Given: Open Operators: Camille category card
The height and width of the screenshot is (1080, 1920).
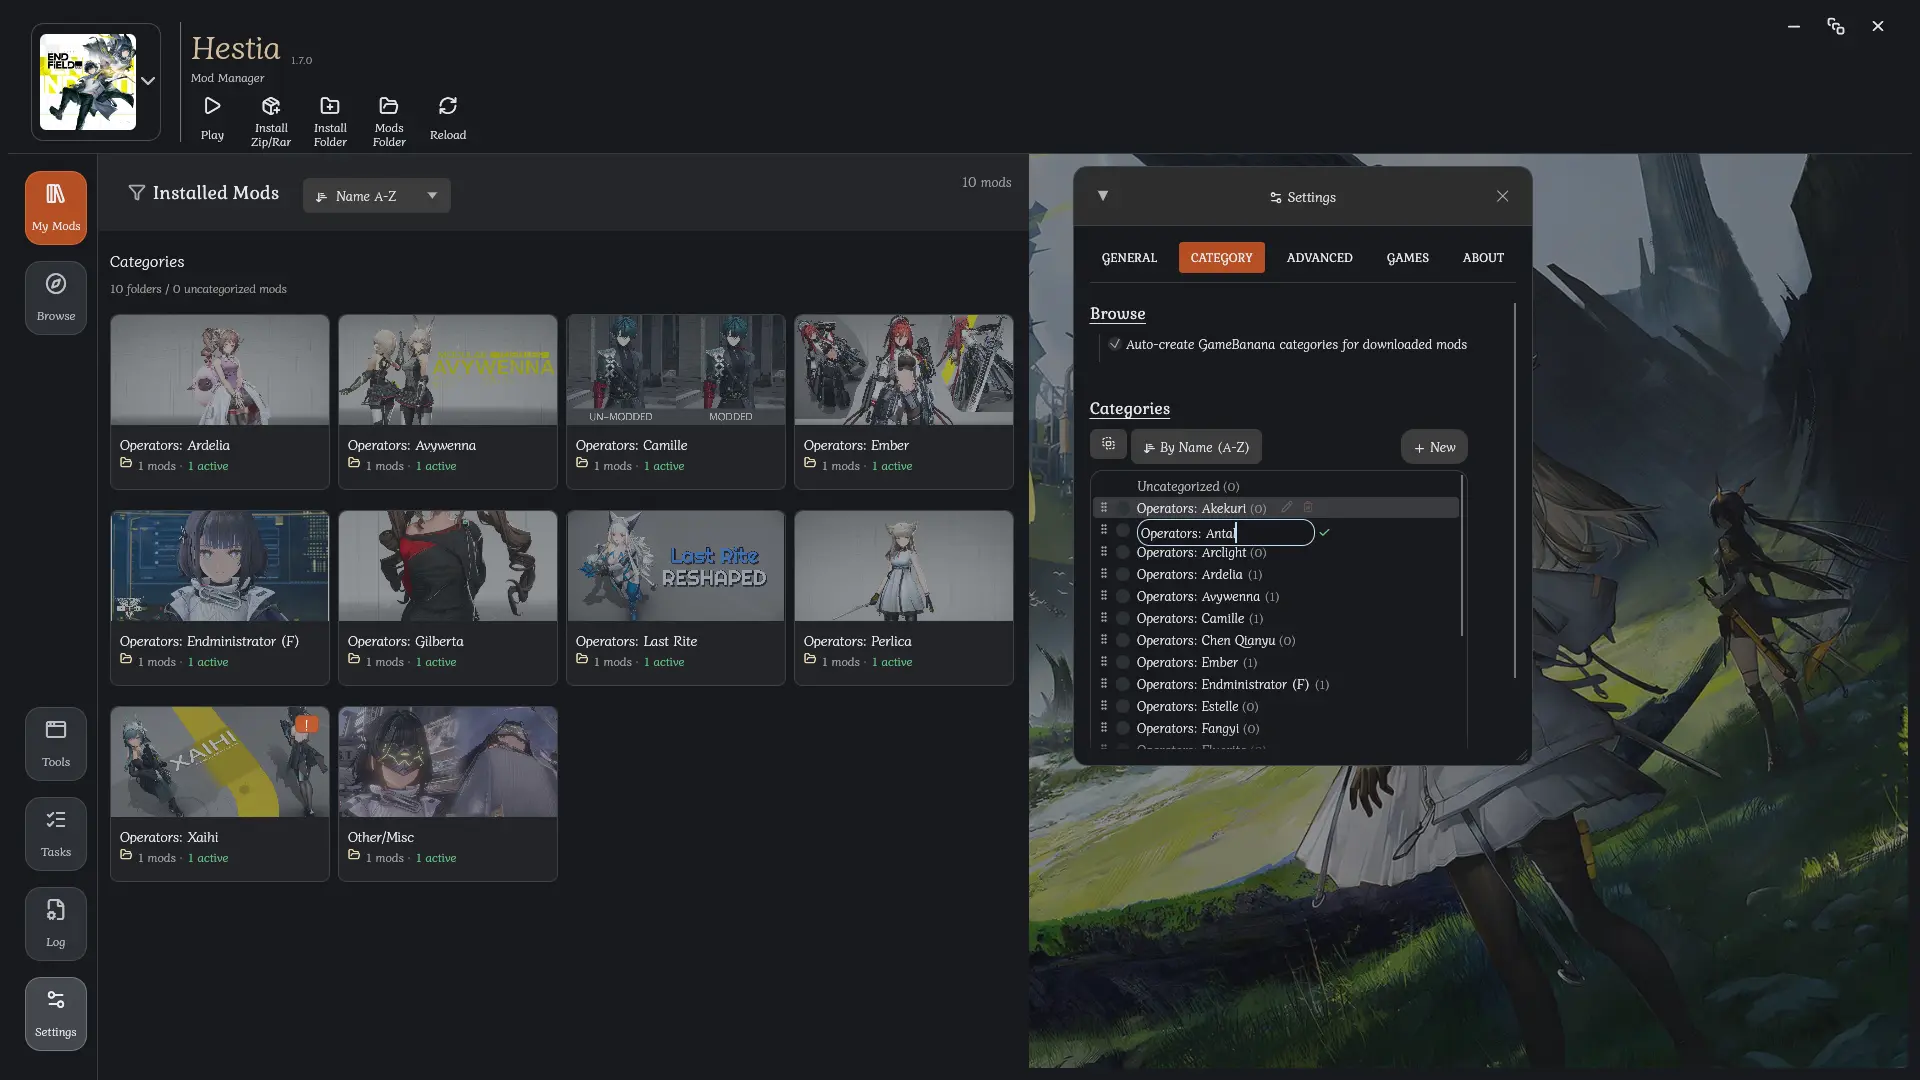Looking at the screenshot, I should tap(676, 402).
